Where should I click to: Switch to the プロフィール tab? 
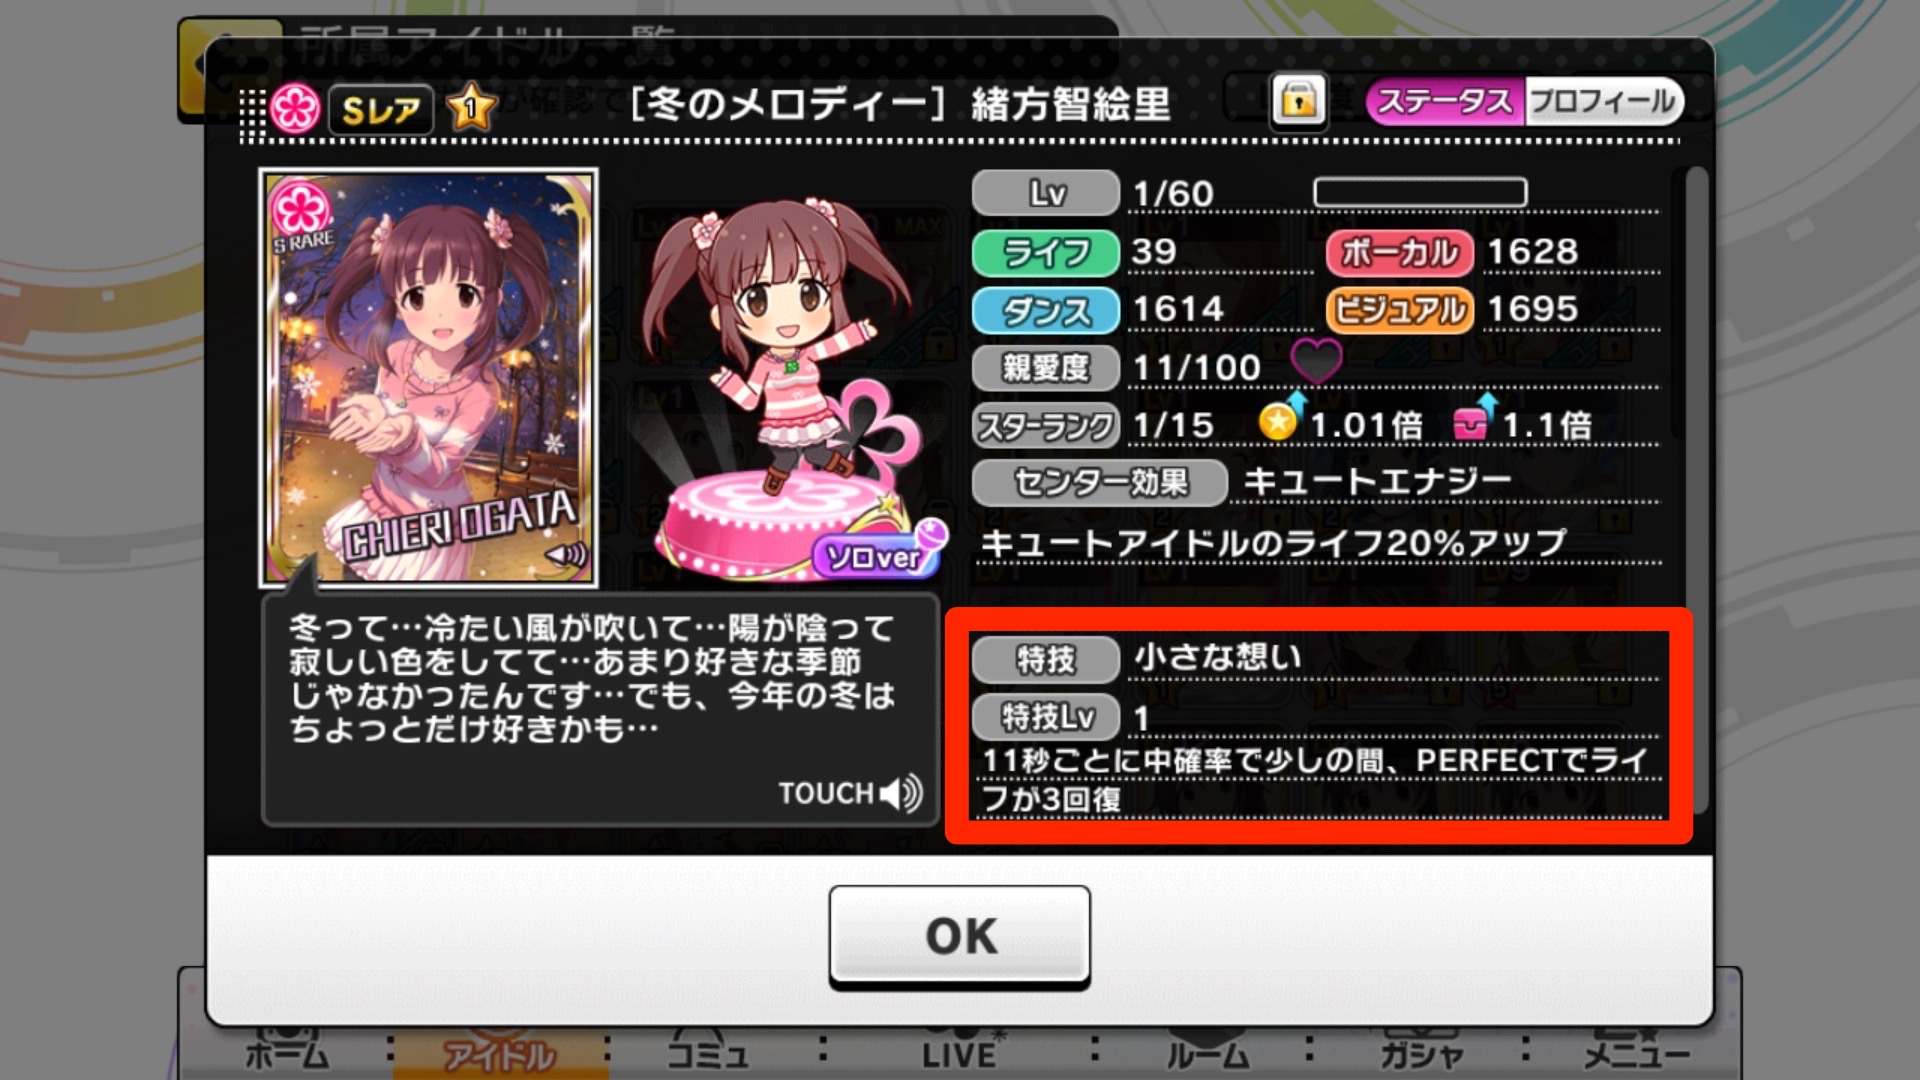click(1603, 101)
